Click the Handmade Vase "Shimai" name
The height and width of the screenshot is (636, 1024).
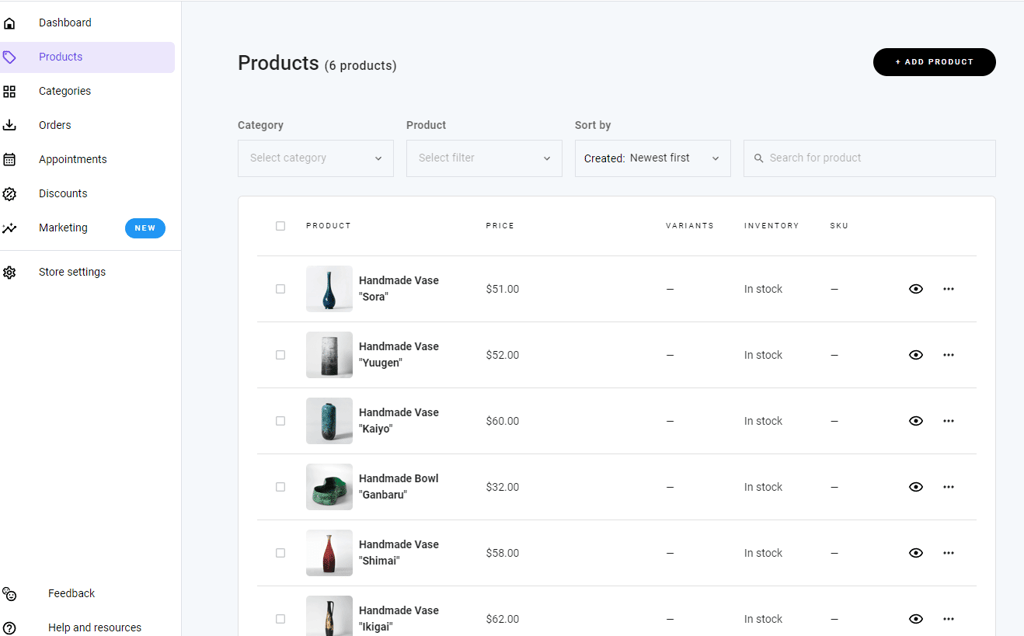398,552
